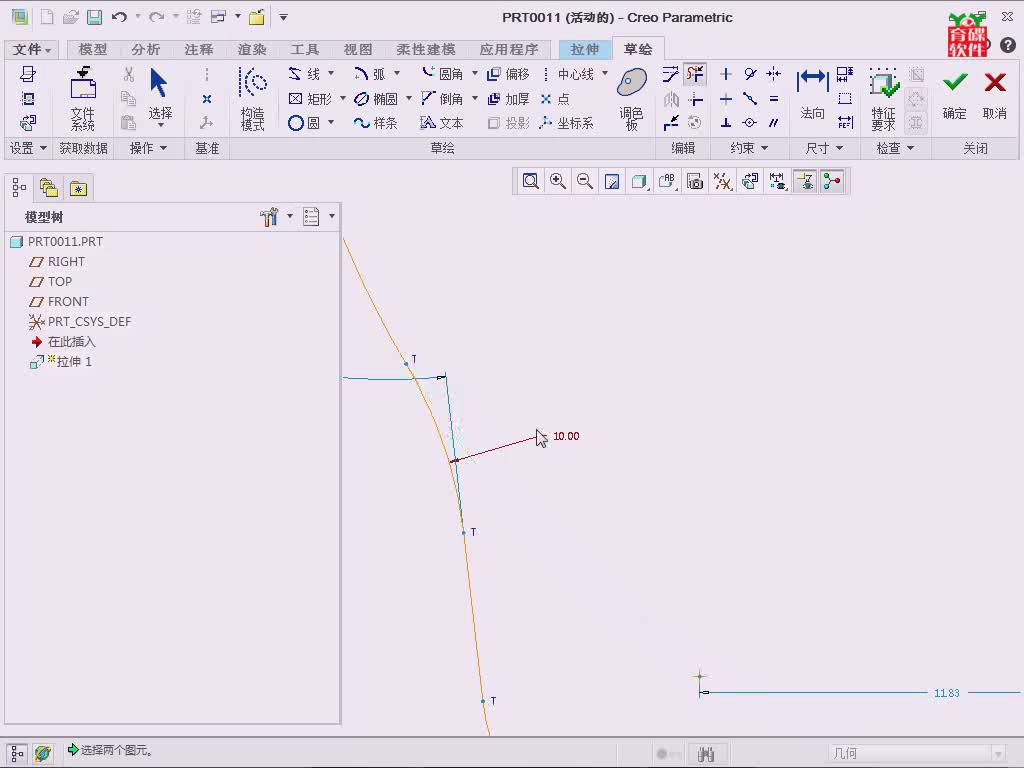Select 拉伸 1 feature in model tree
The height and width of the screenshot is (768, 1024).
(61, 362)
